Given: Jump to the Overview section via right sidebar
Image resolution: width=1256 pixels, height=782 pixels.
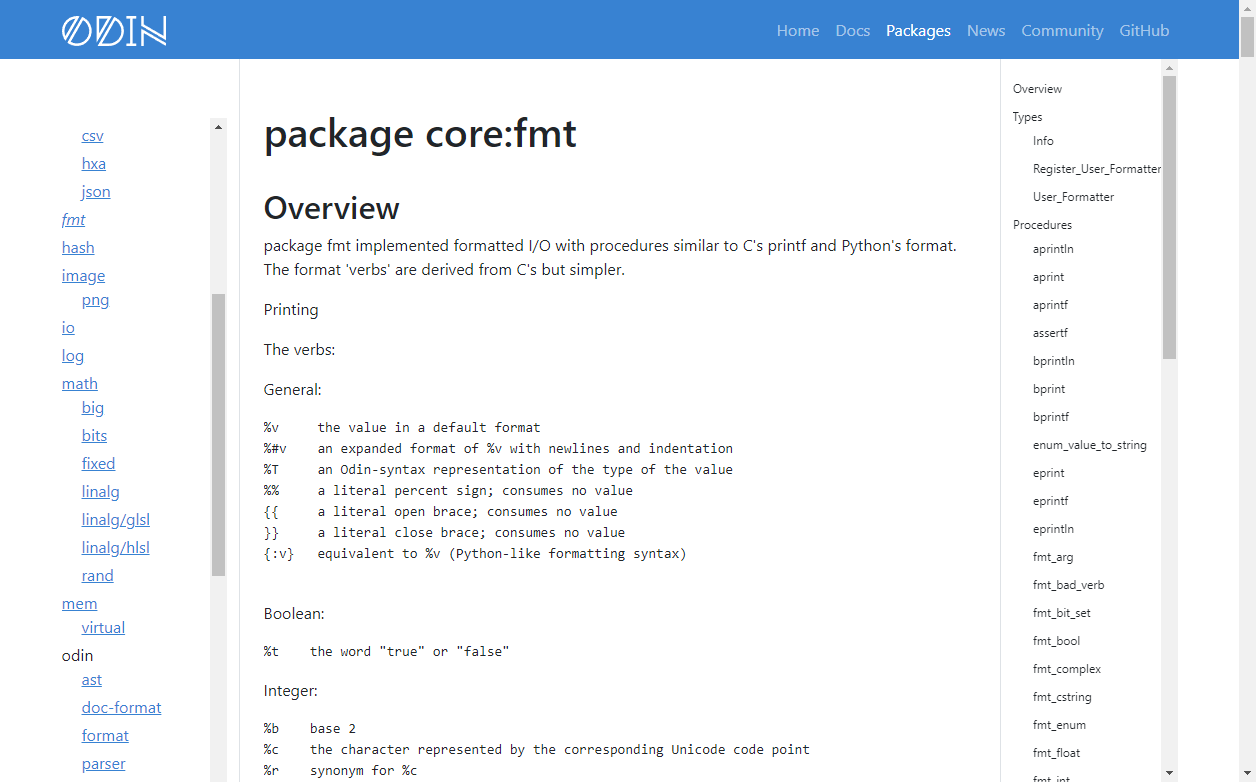Looking at the screenshot, I should coord(1037,88).
